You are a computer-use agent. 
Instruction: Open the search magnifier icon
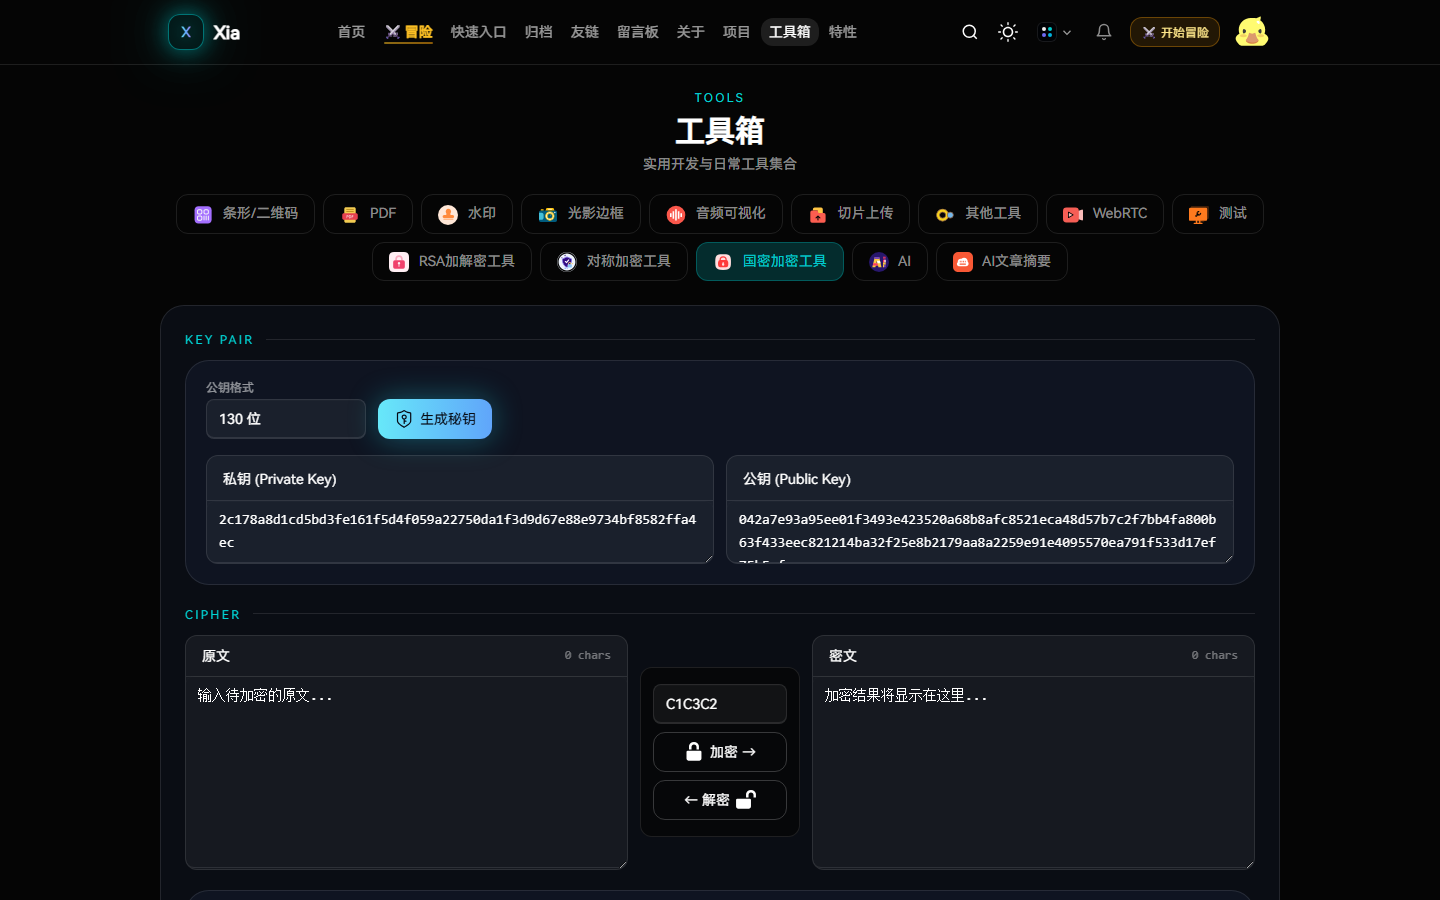(970, 32)
